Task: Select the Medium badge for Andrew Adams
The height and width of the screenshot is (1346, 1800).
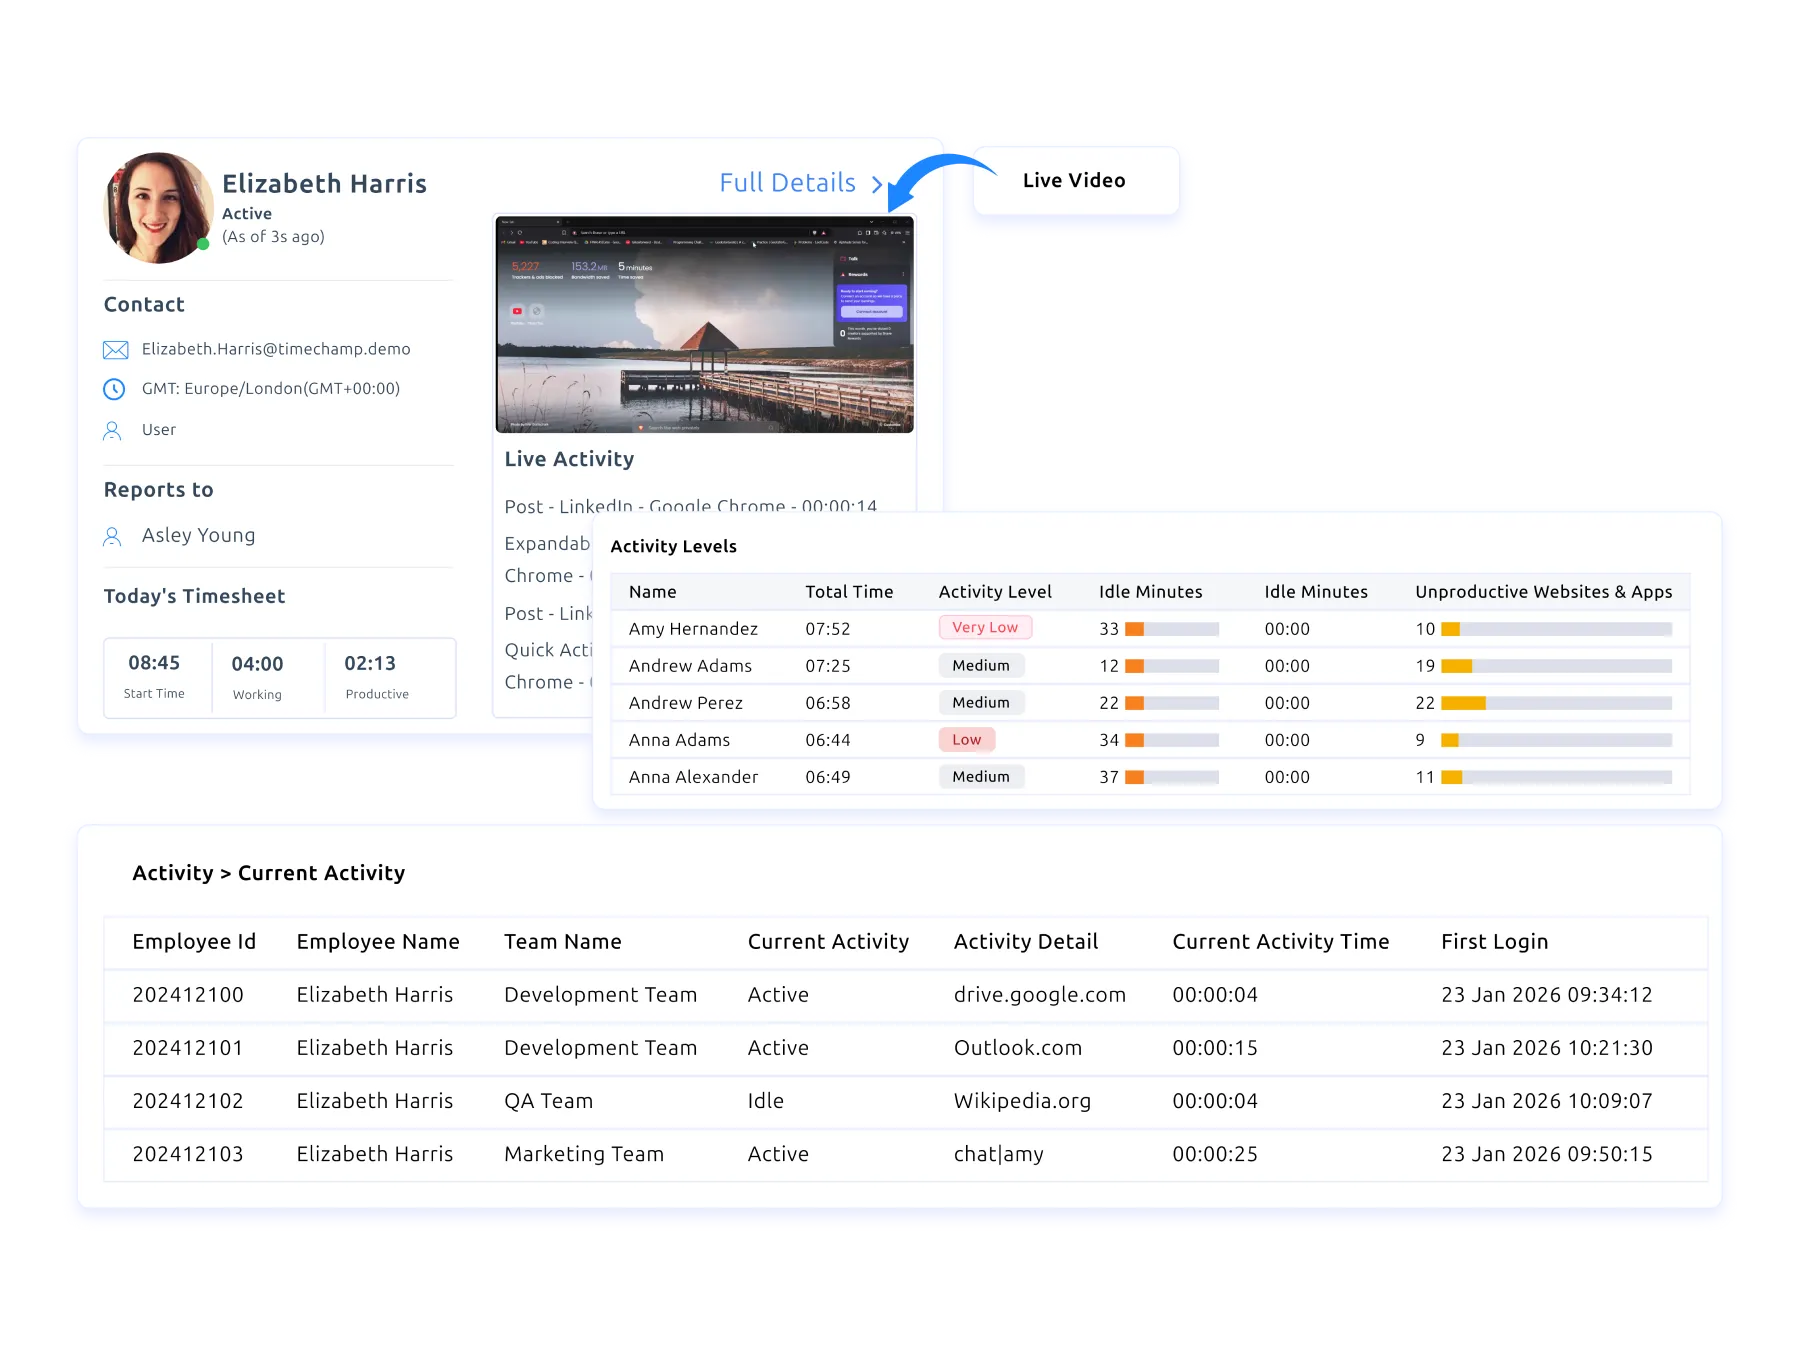Action: [981, 665]
